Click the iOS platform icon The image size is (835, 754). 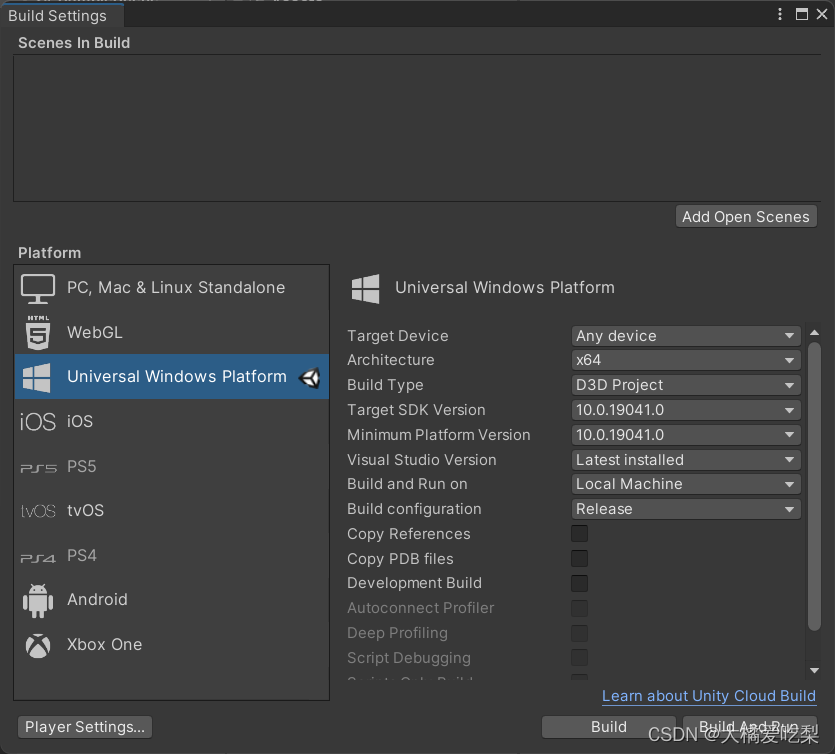(38, 422)
